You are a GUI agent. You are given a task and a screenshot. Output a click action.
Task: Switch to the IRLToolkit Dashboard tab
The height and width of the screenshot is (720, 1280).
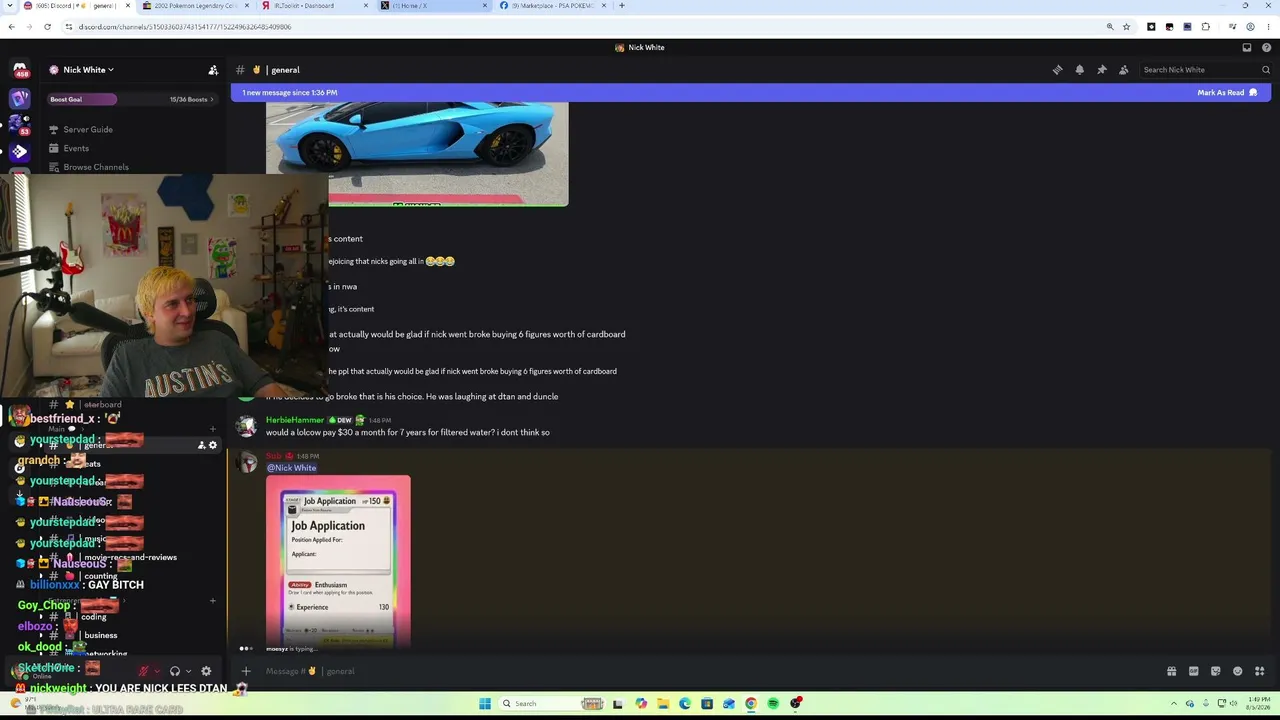(x=313, y=6)
